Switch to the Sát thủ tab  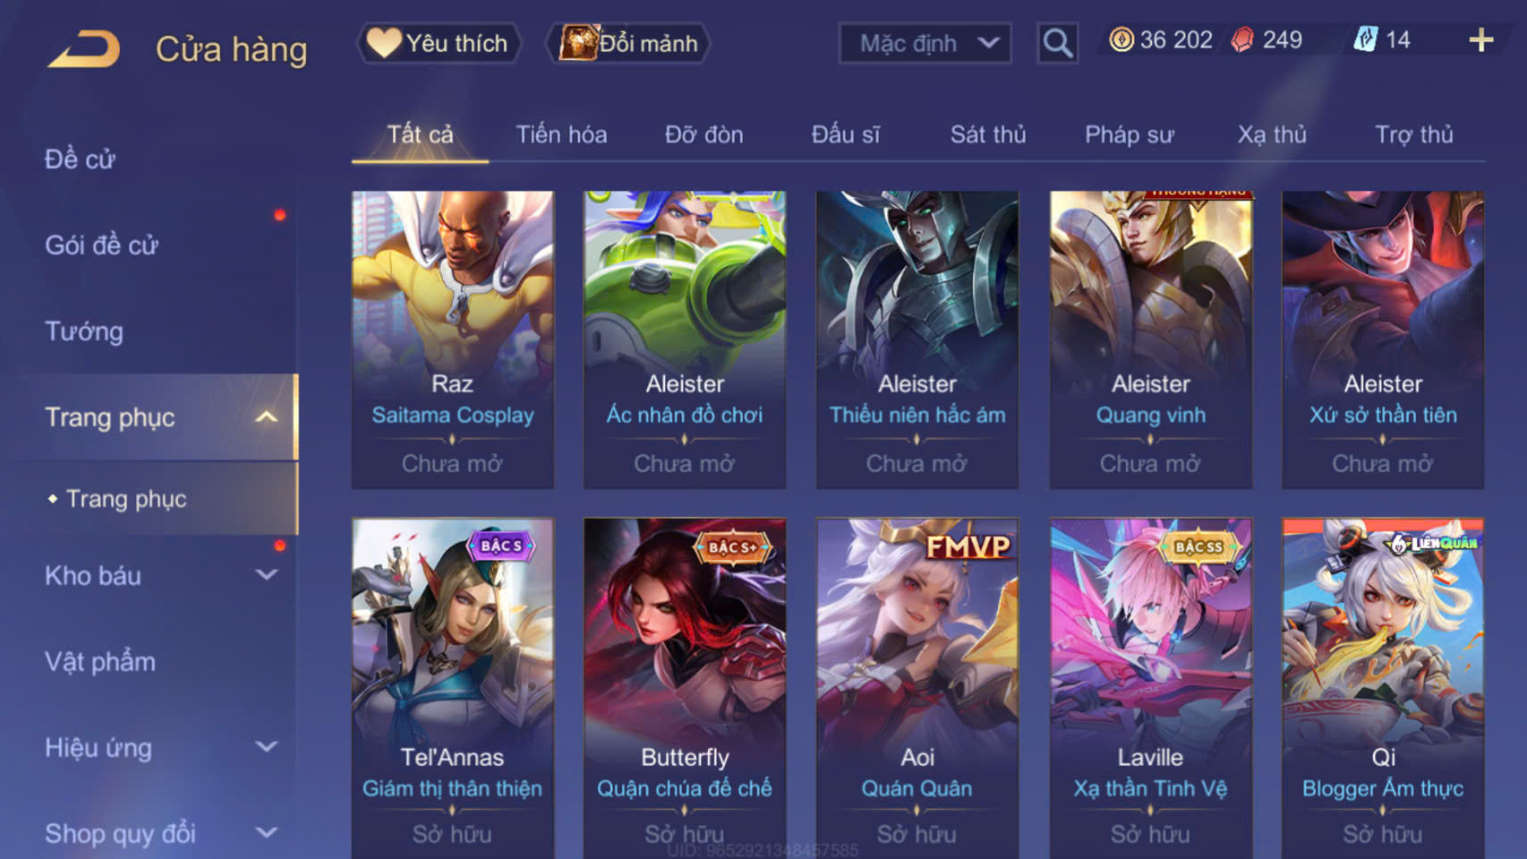click(x=988, y=134)
